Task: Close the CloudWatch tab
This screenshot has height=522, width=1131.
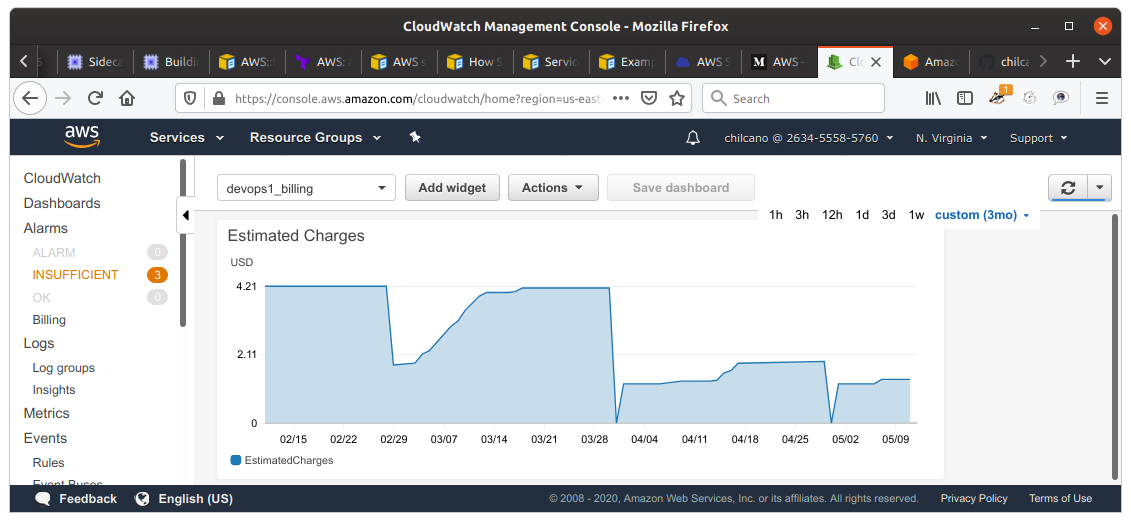Action: pyautogui.click(x=876, y=63)
